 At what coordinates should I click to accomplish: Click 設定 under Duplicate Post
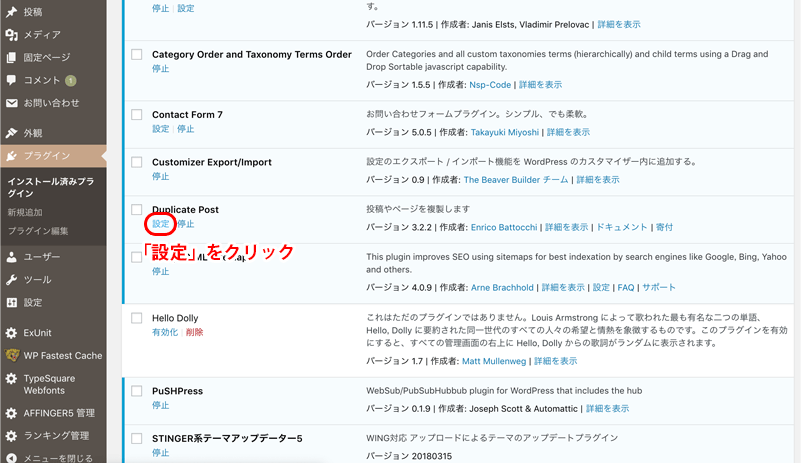tap(160, 224)
